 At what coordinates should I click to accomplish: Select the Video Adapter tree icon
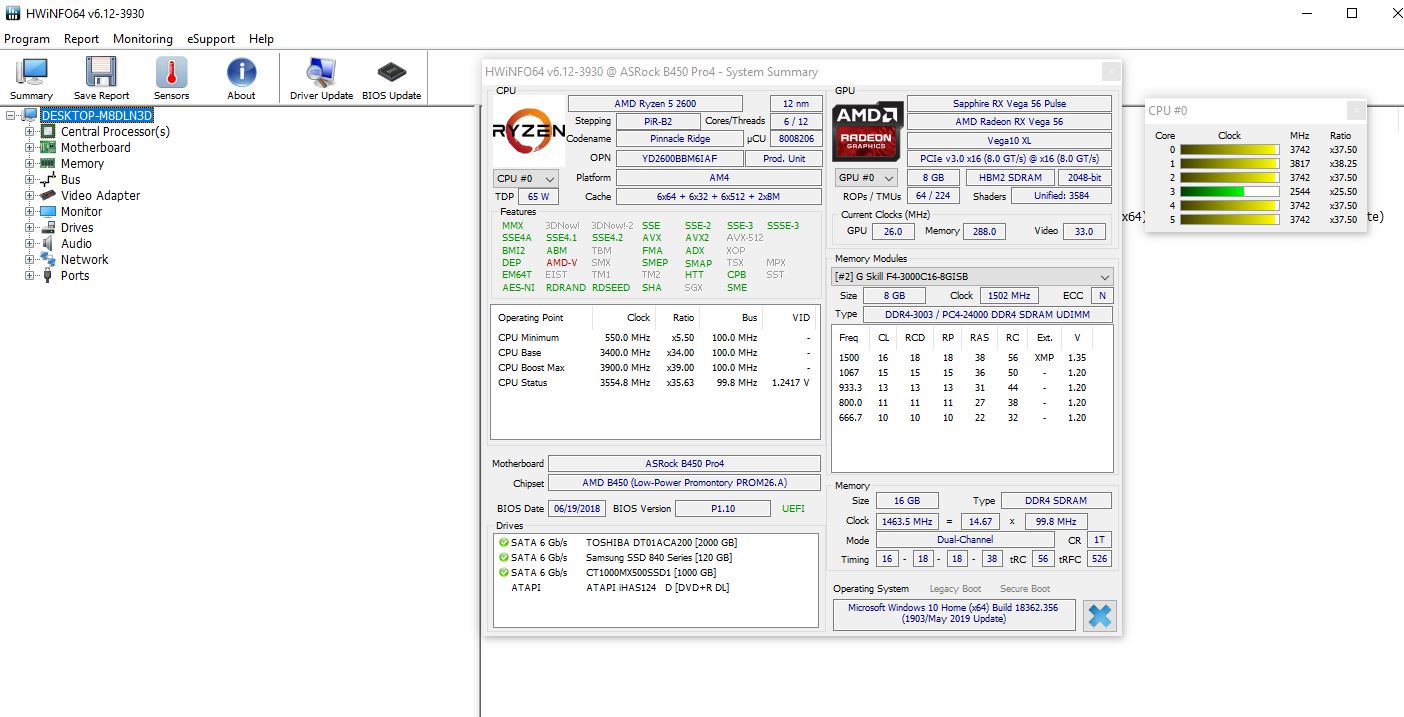(48, 195)
